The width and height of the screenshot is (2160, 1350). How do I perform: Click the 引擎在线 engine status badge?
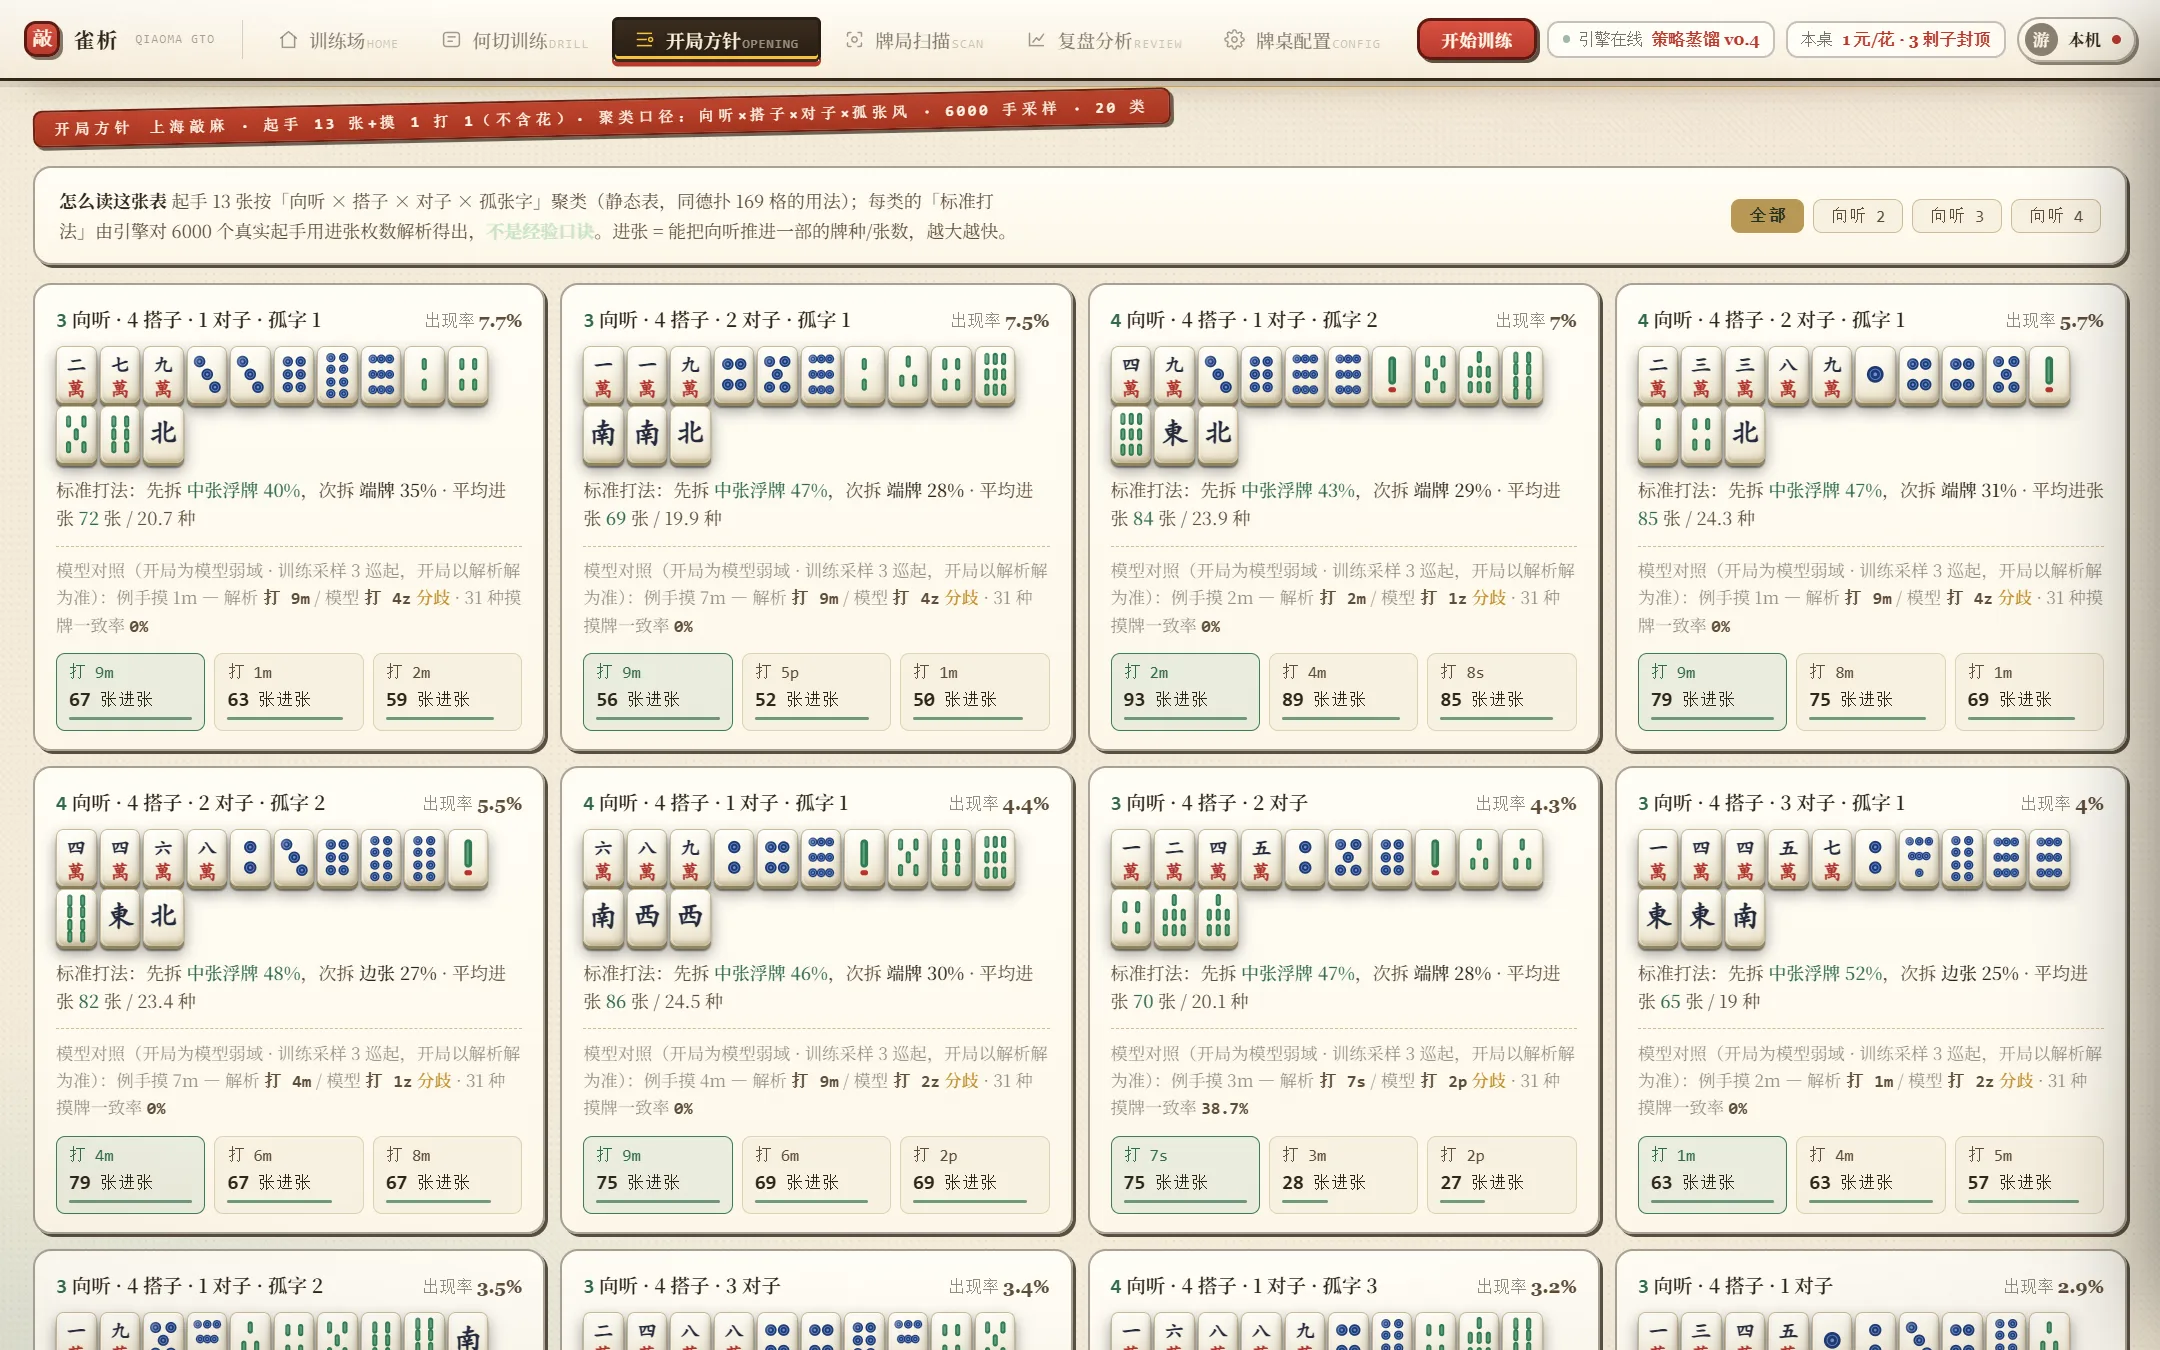point(1660,40)
